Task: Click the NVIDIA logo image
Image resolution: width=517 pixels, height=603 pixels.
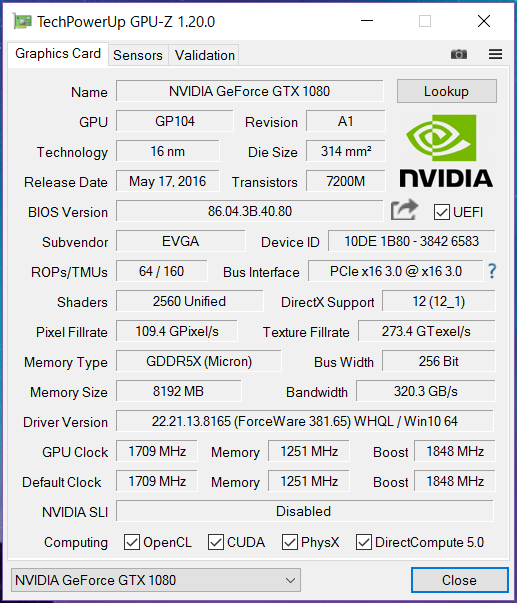Action: coord(446,151)
